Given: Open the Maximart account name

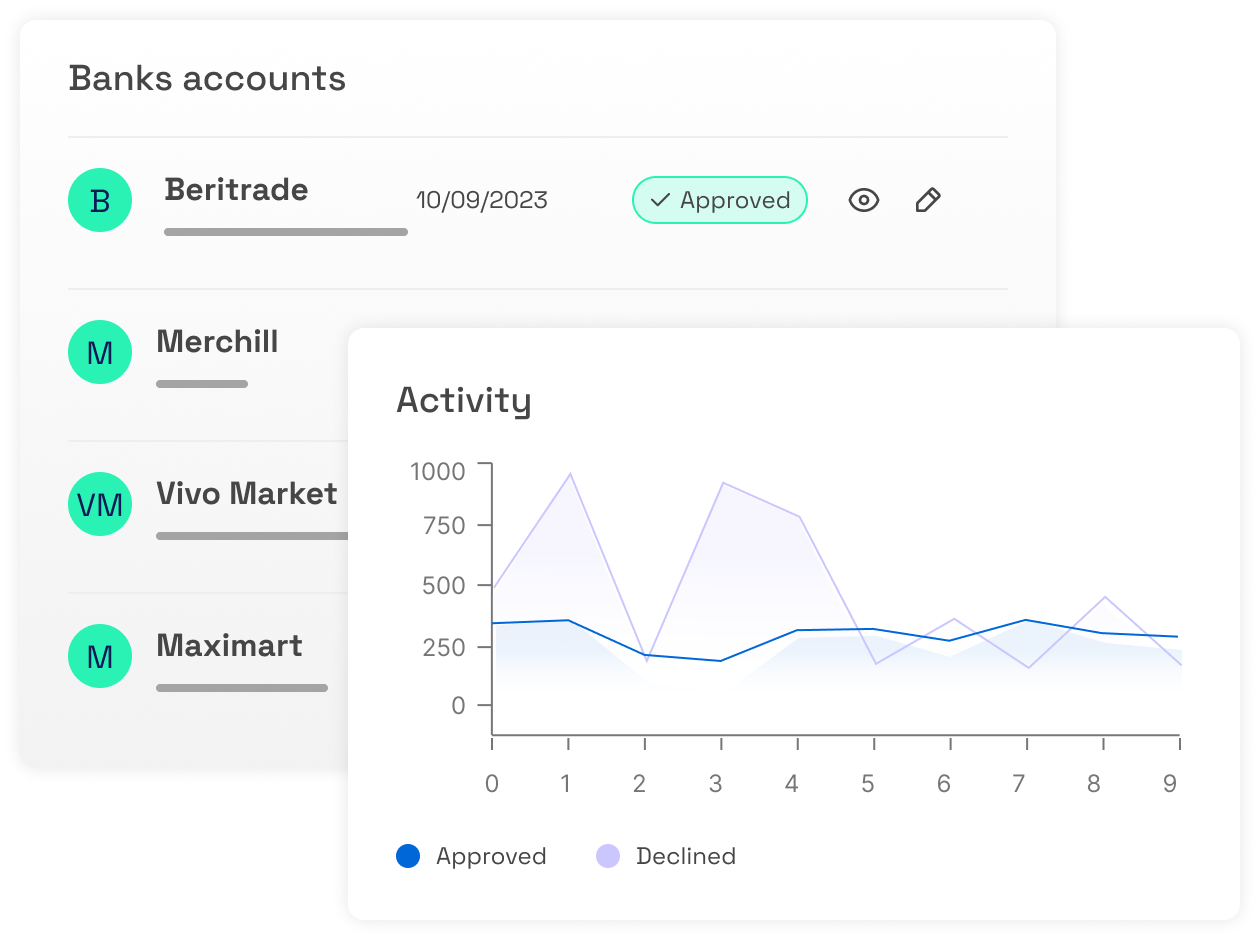Looking at the screenshot, I should coord(229,645).
